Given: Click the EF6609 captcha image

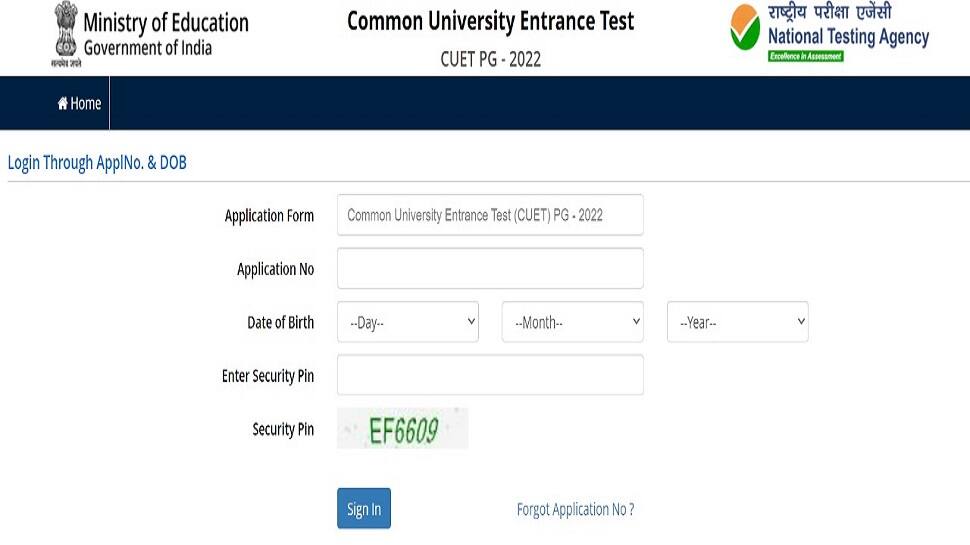Looking at the screenshot, I should pyautogui.click(x=403, y=429).
